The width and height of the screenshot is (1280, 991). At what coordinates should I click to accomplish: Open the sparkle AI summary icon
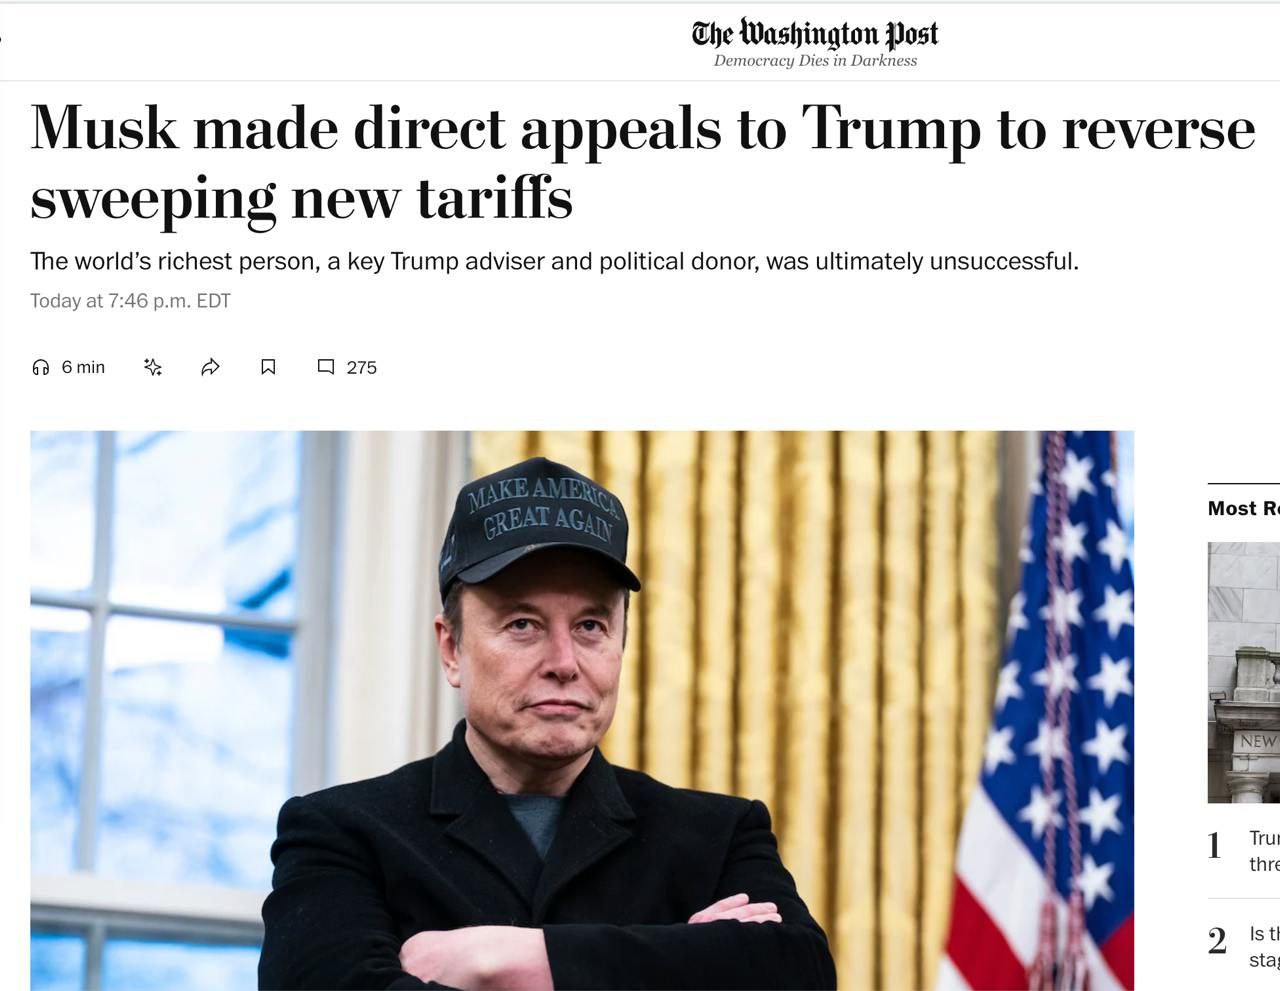tap(153, 367)
